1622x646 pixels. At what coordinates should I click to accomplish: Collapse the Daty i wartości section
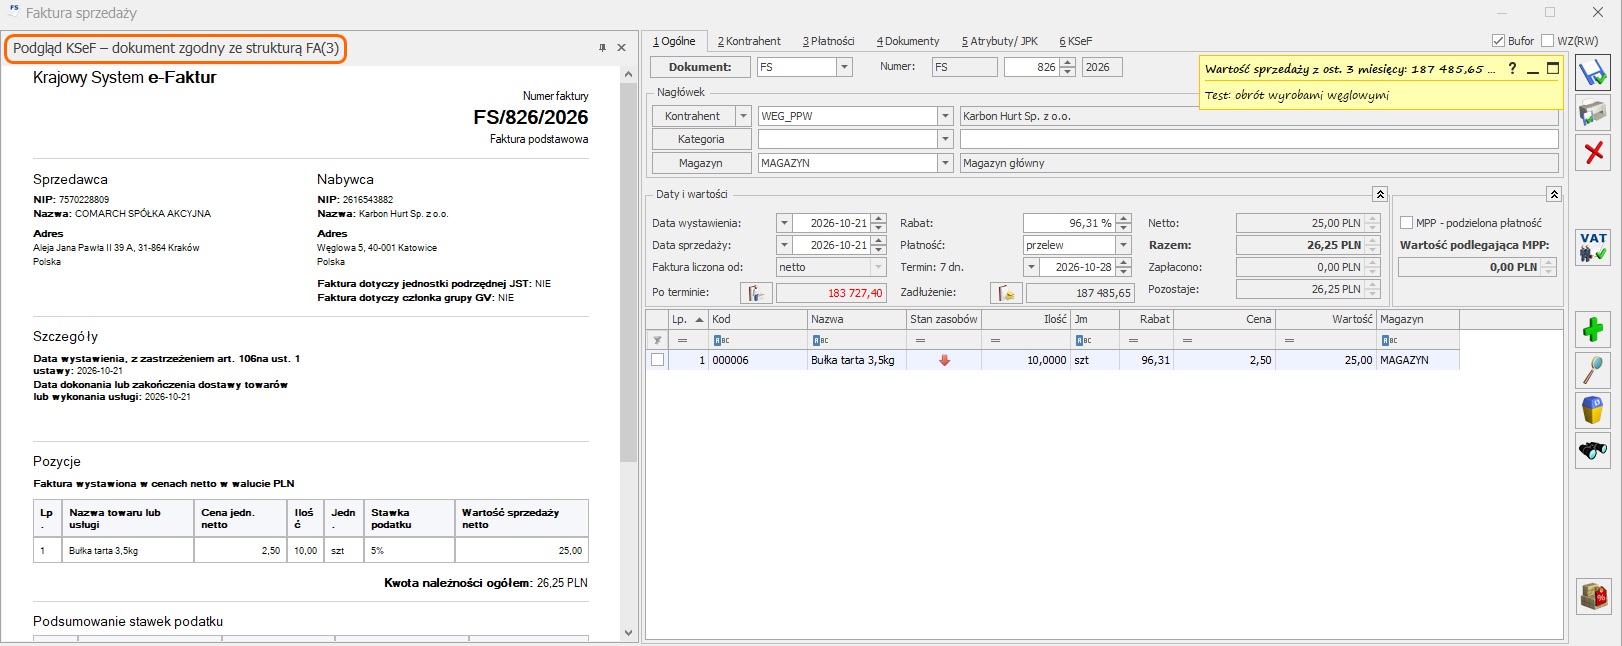(x=1380, y=194)
